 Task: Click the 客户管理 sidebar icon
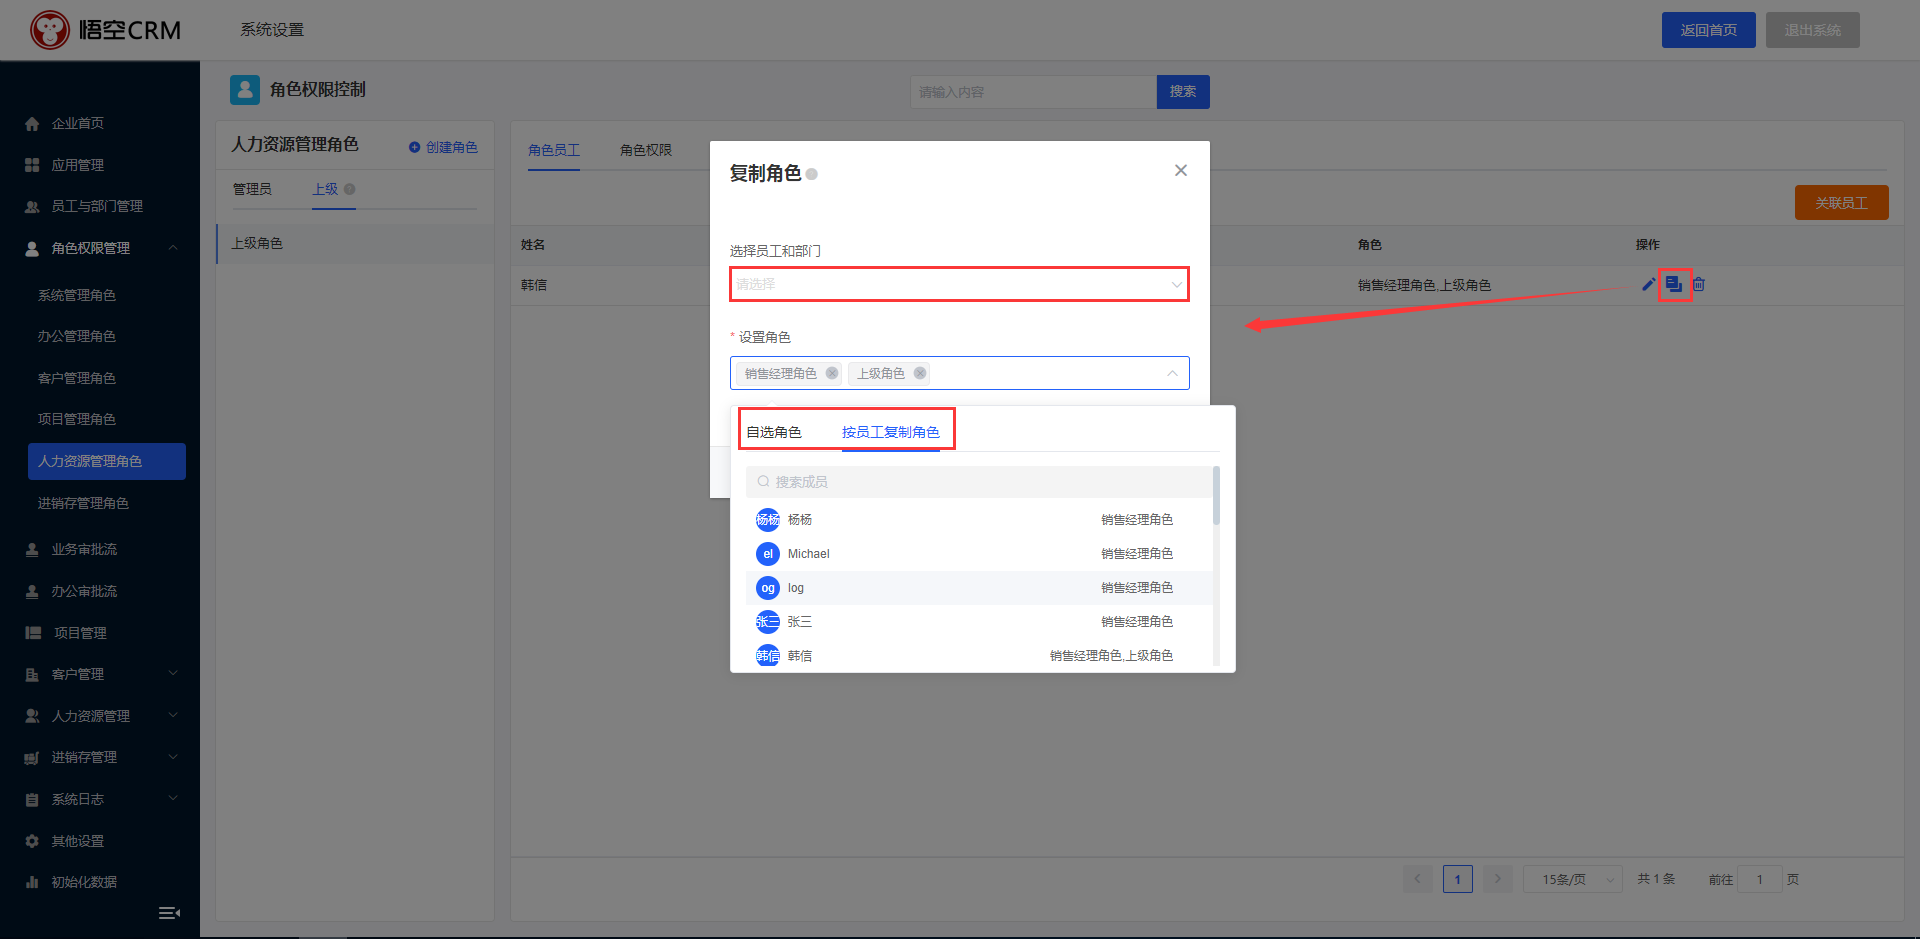(x=32, y=675)
